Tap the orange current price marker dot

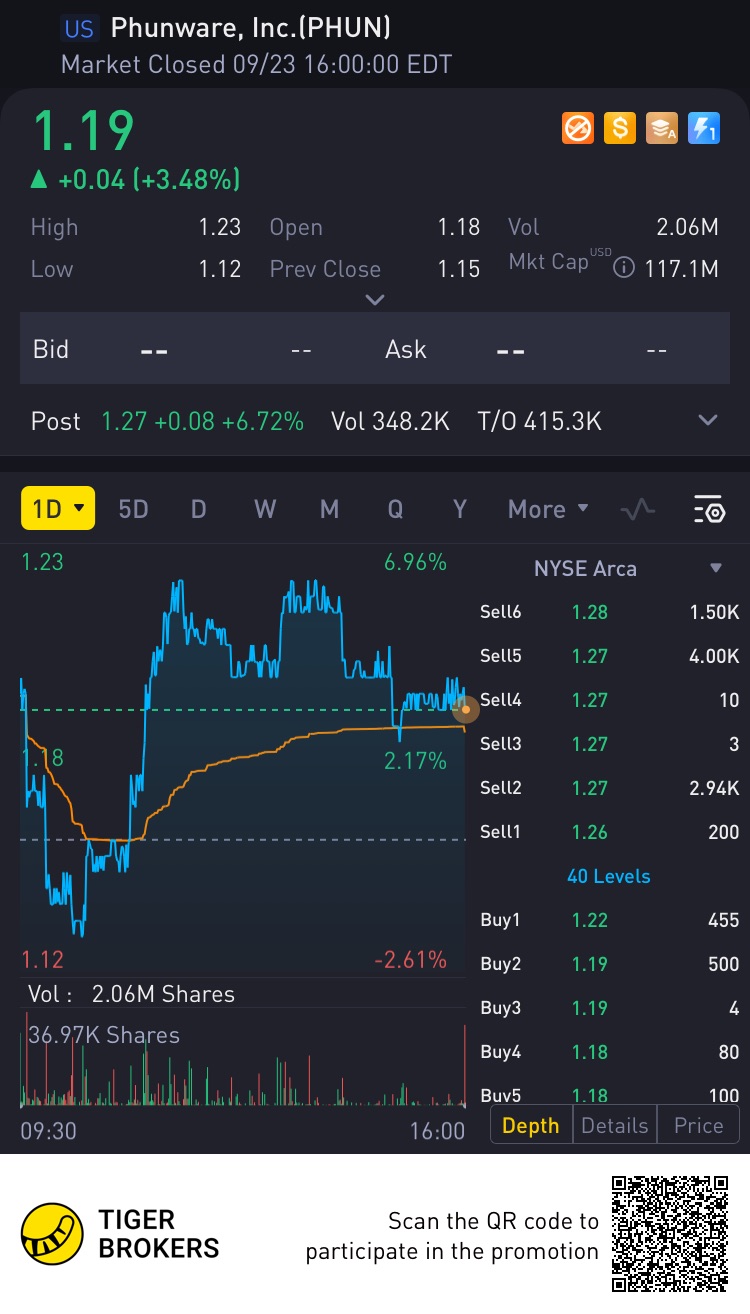click(x=465, y=710)
